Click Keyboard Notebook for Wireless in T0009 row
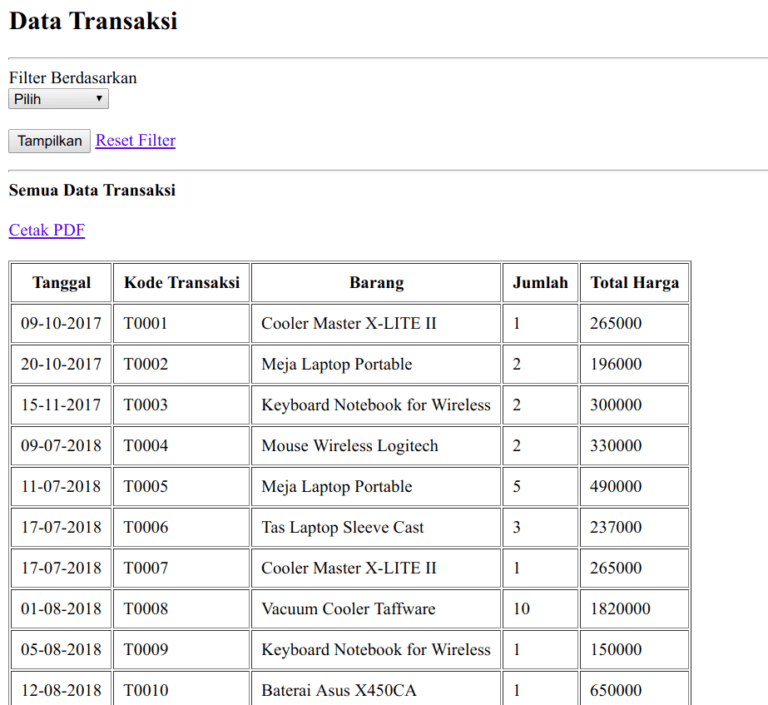The image size is (768, 705). pyautogui.click(x=376, y=649)
